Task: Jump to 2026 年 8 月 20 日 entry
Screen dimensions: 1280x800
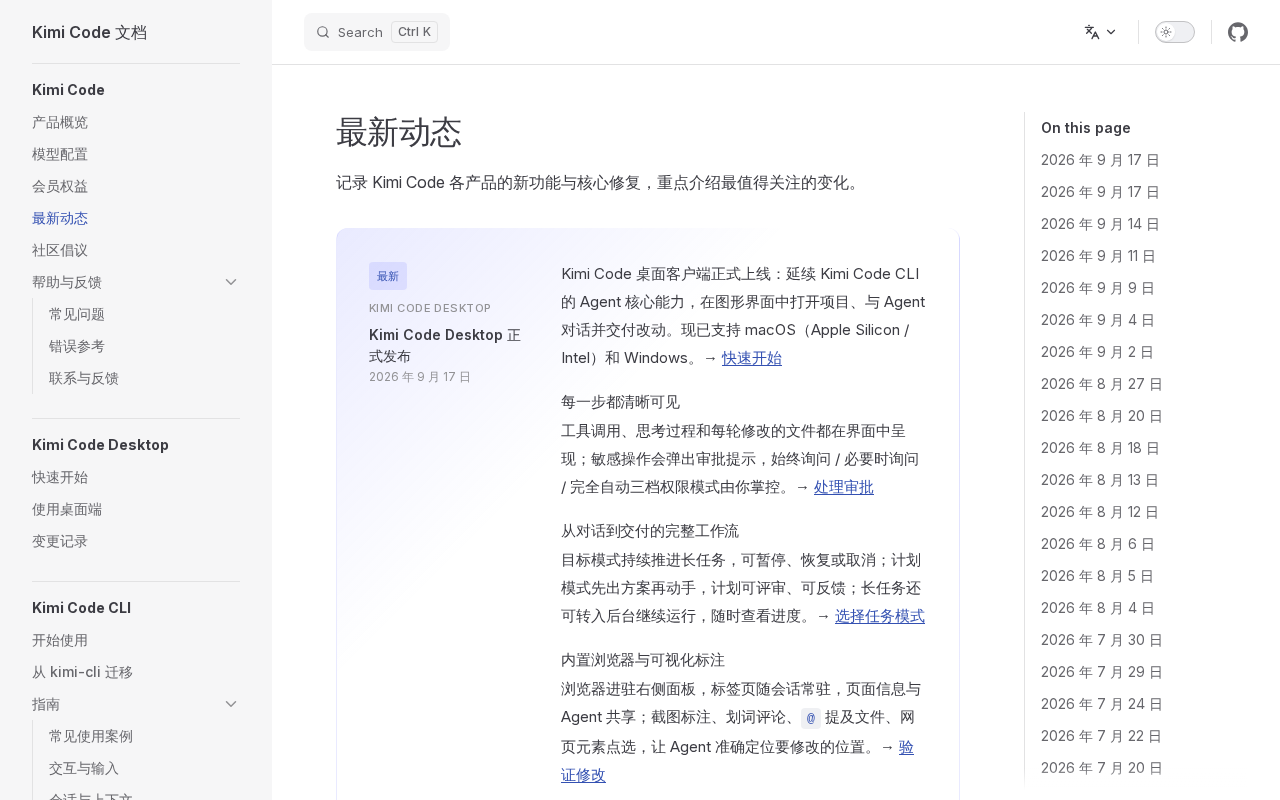Action: (1102, 416)
